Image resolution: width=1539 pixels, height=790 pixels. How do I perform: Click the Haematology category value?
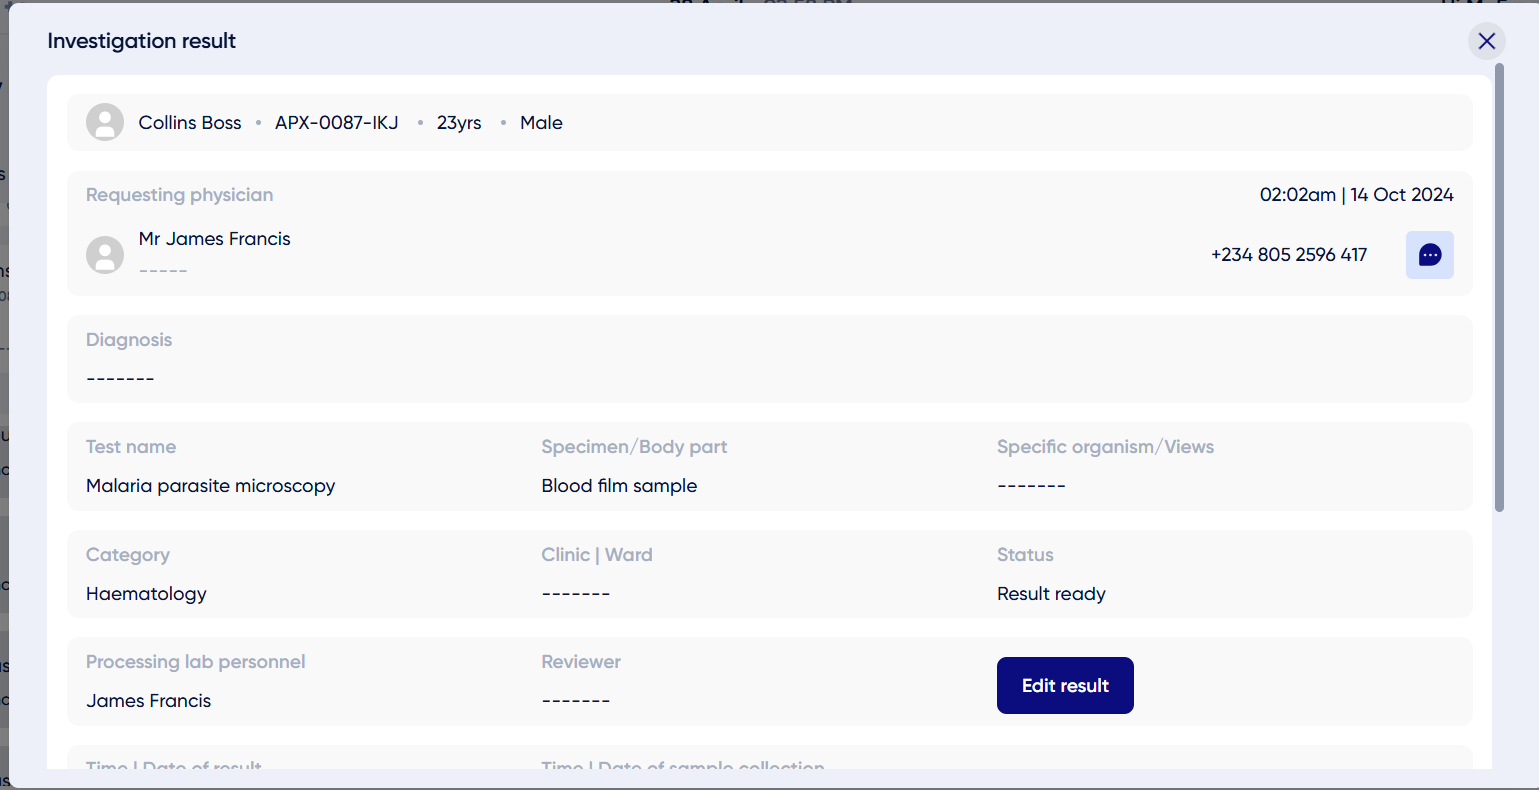pyautogui.click(x=146, y=594)
